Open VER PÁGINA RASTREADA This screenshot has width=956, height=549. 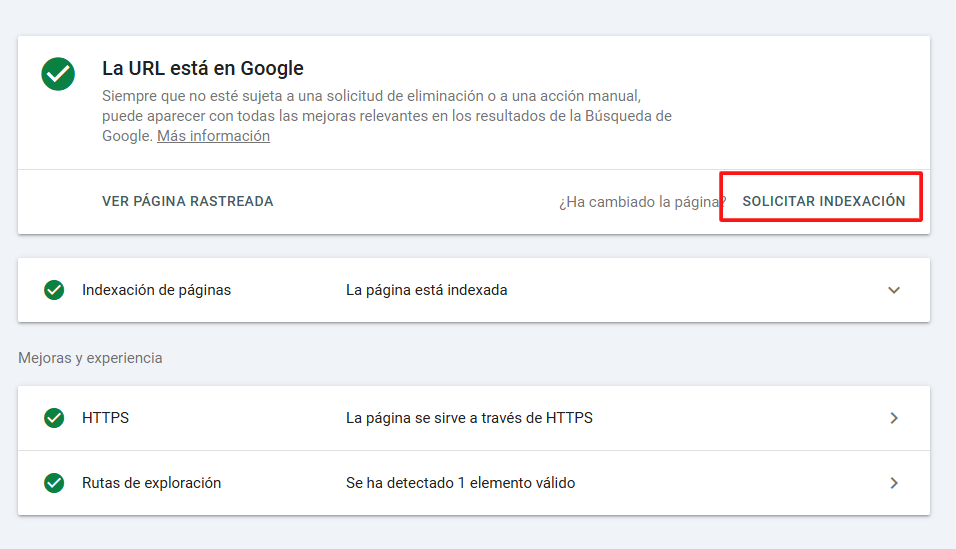click(187, 201)
